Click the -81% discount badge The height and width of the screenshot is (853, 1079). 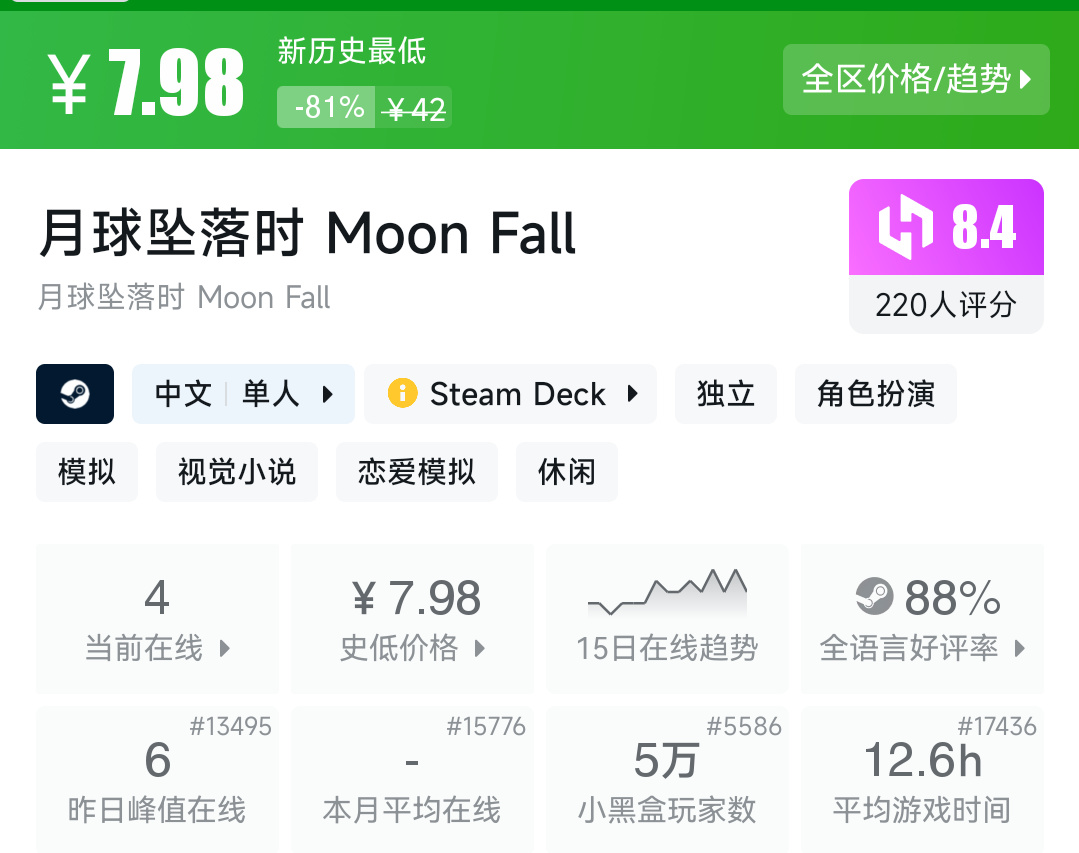coord(329,107)
